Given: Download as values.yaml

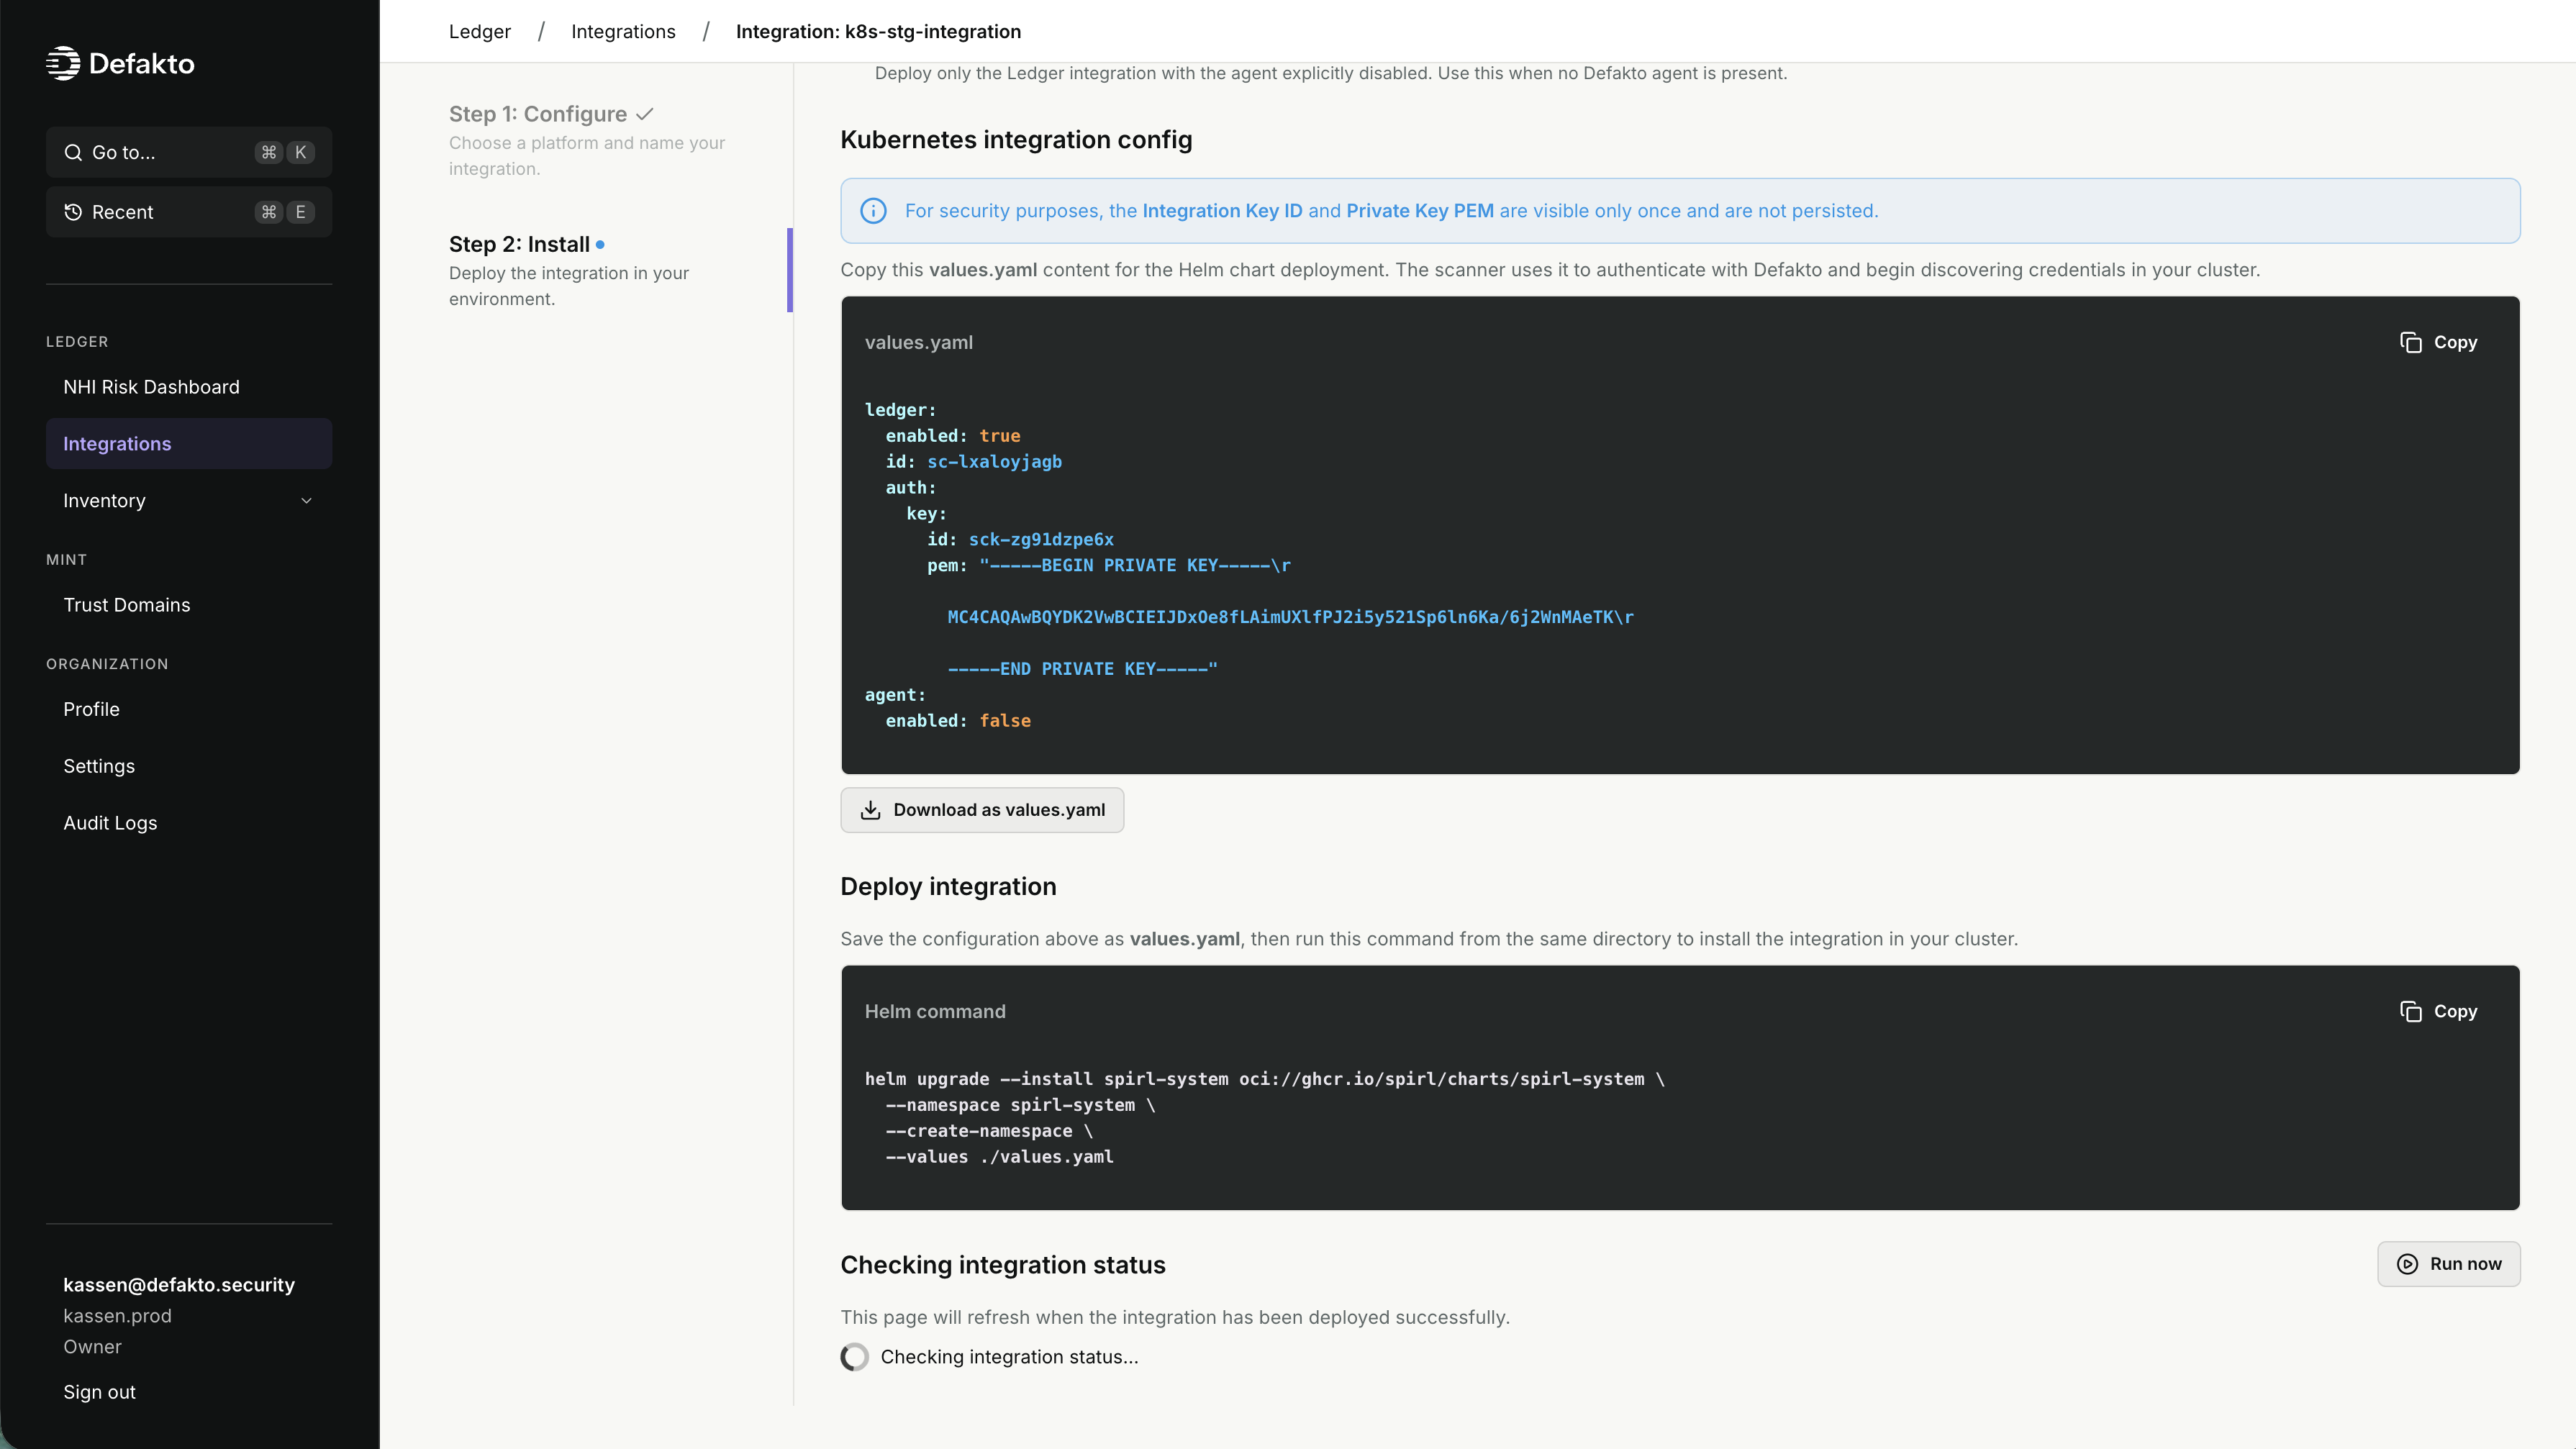Looking at the screenshot, I should point(982,810).
